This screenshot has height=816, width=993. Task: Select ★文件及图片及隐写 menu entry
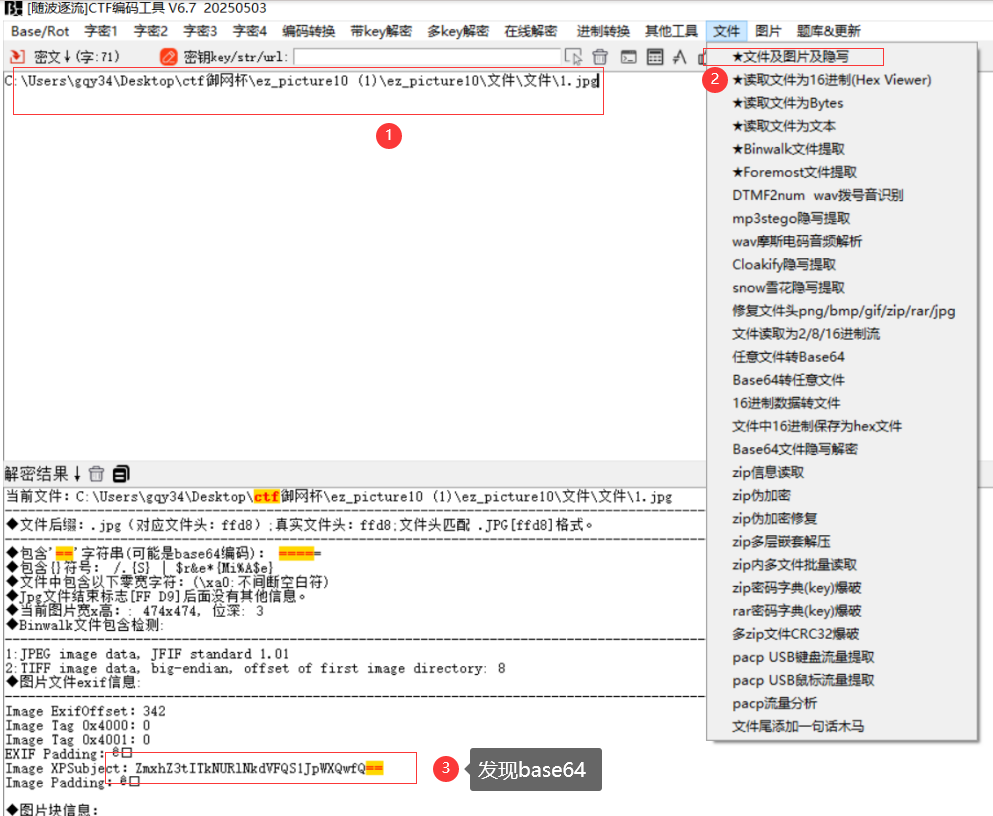tap(842, 57)
